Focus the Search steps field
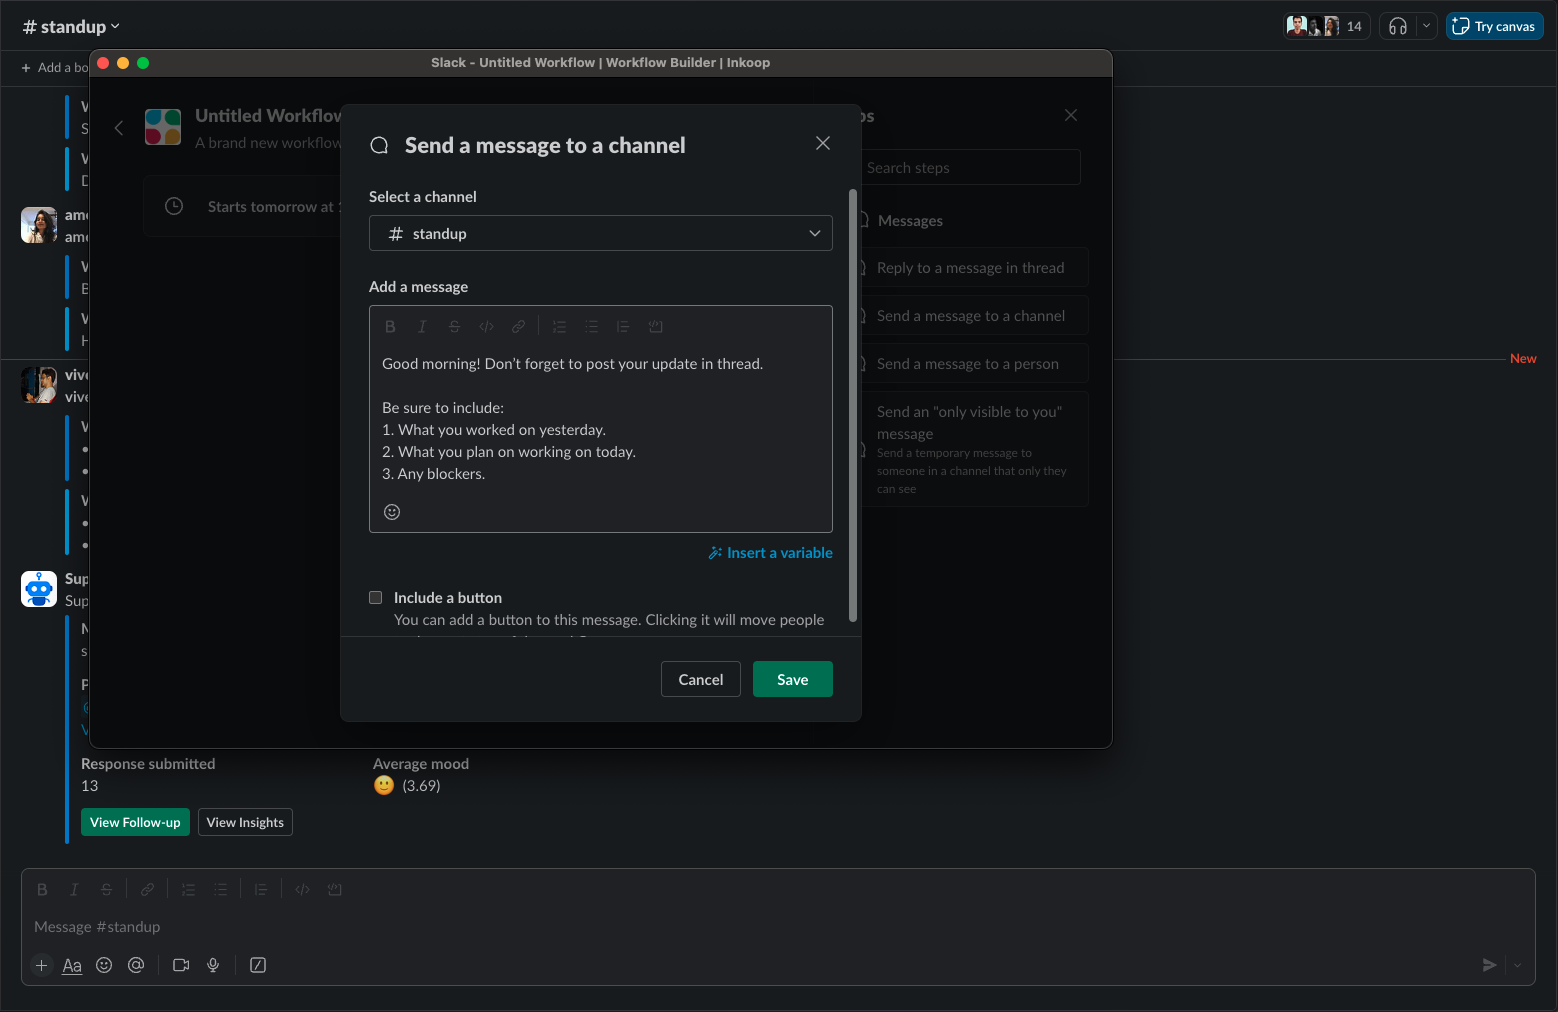 point(970,167)
